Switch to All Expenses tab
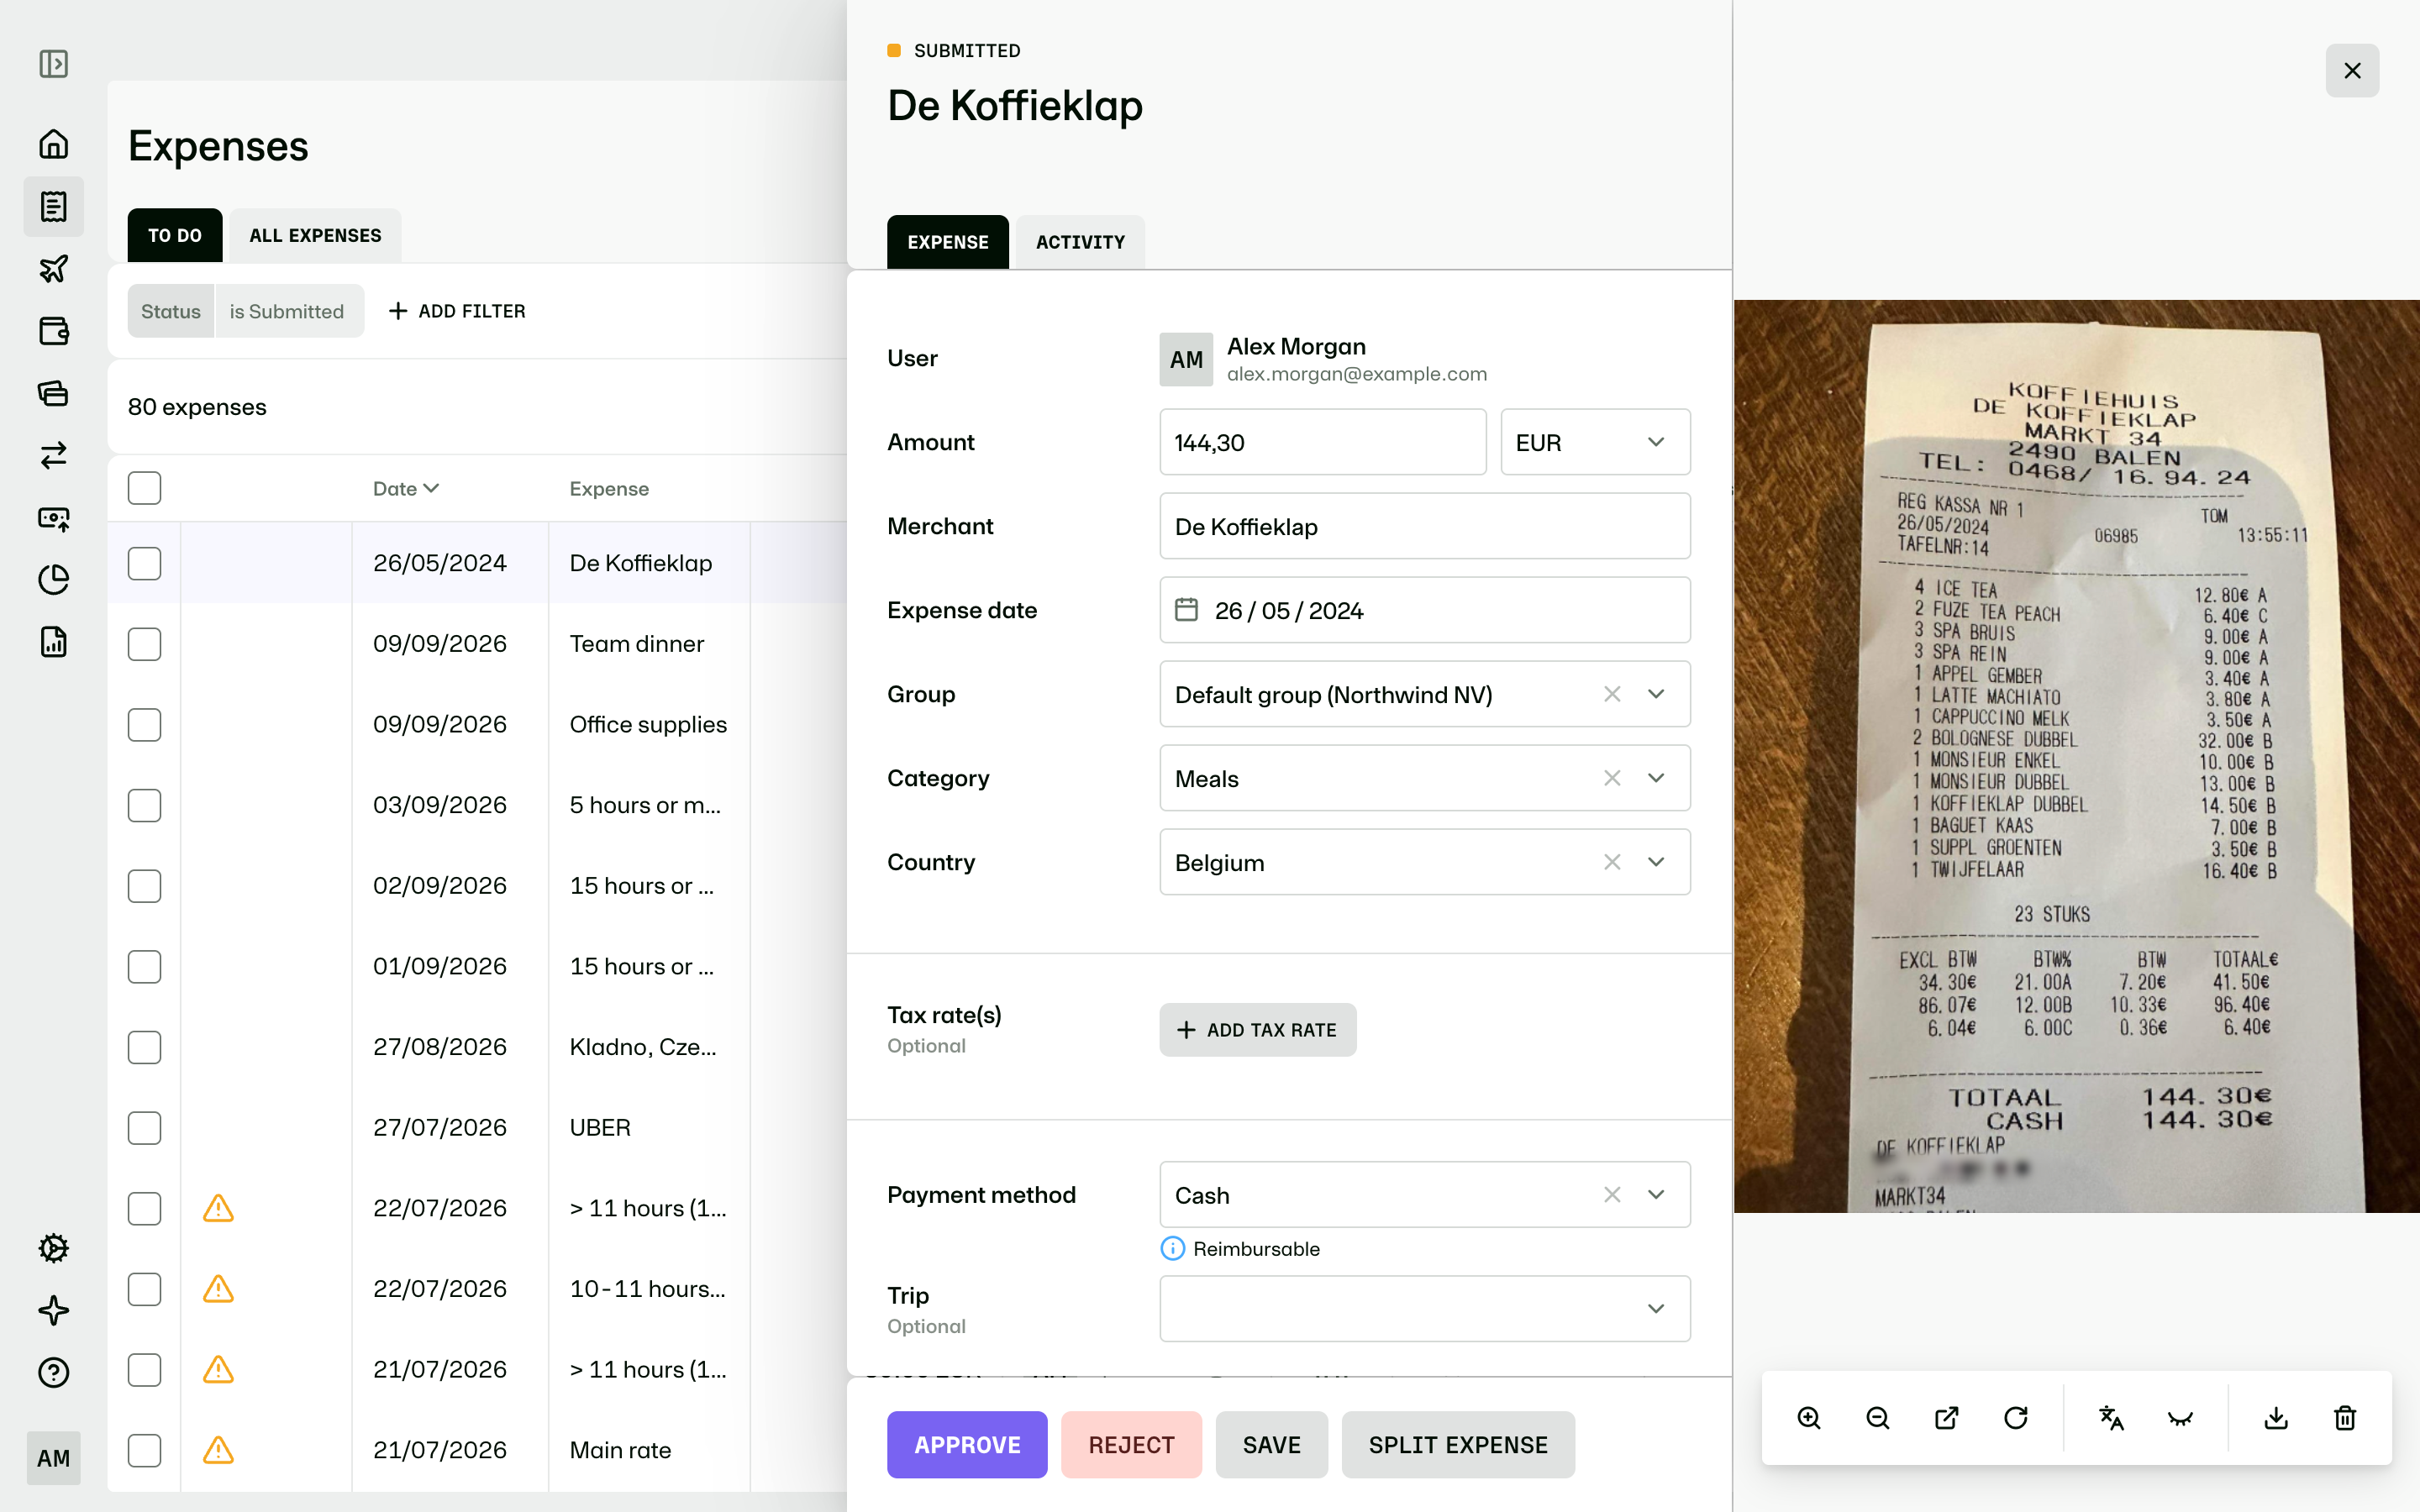This screenshot has width=2420, height=1512. (315, 235)
